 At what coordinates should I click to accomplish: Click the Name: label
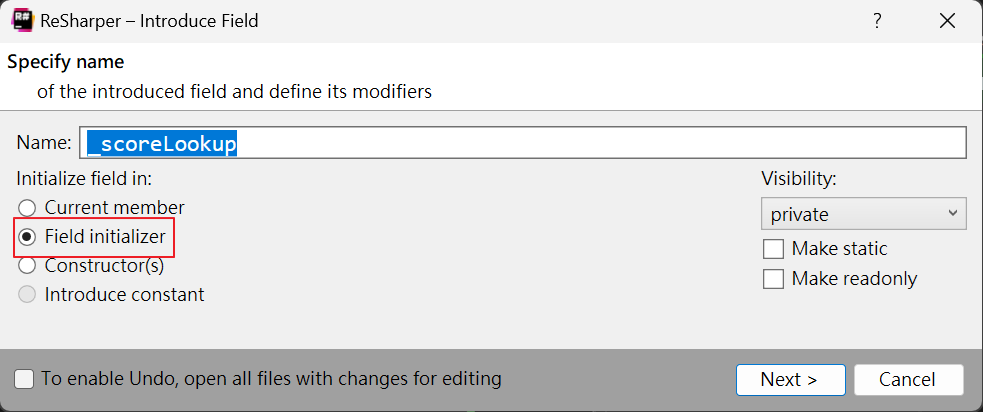coord(44,143)
